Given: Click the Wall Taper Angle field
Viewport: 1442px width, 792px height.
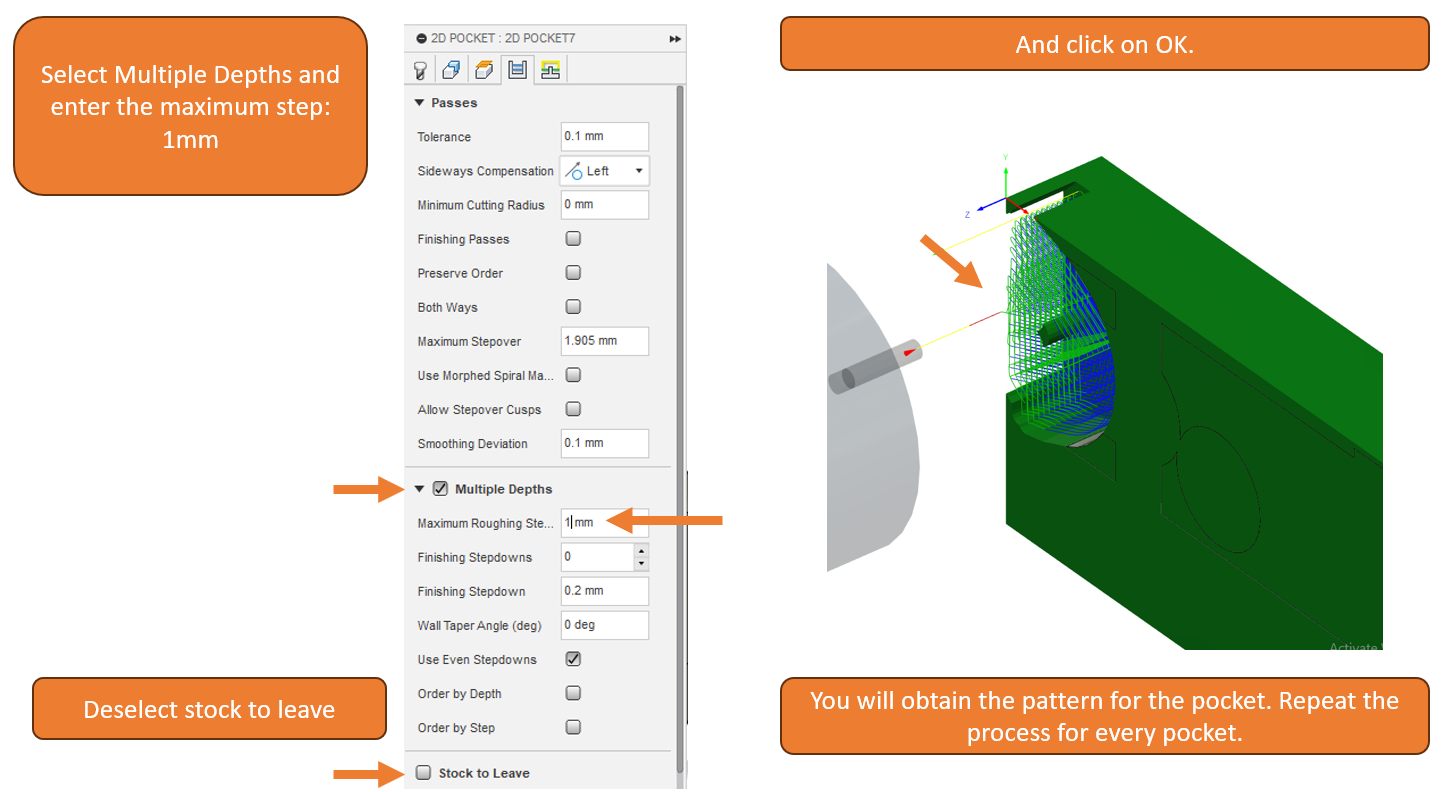Looking at the screenshot, I should pos(605,625).
